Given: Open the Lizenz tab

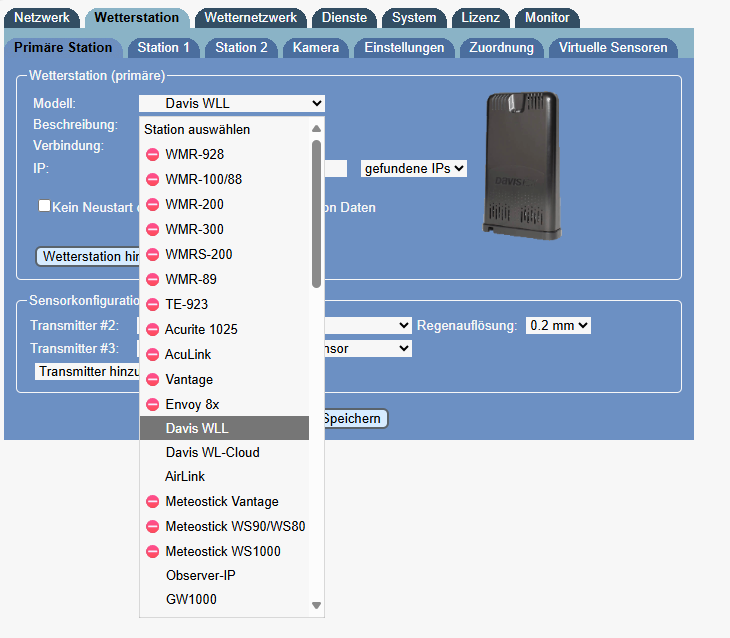Looking at the screenshot, I should point(480,18).
